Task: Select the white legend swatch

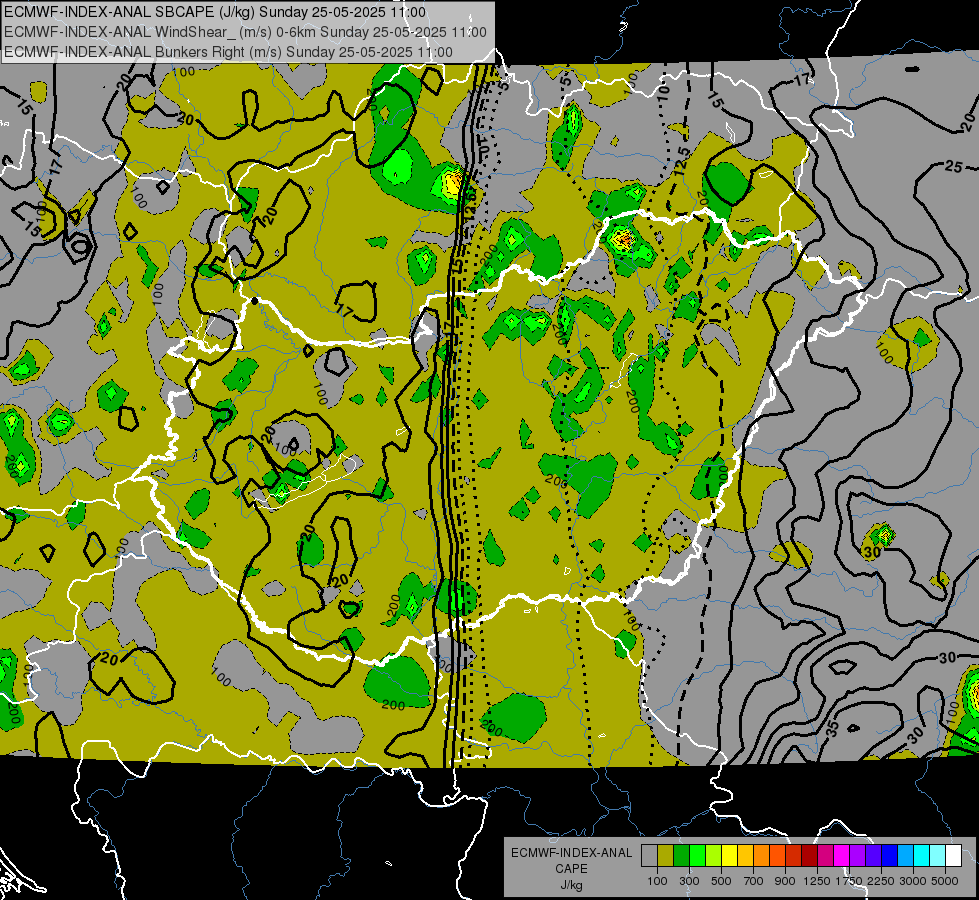Action: pyautogui.click(x=953, y=856)
